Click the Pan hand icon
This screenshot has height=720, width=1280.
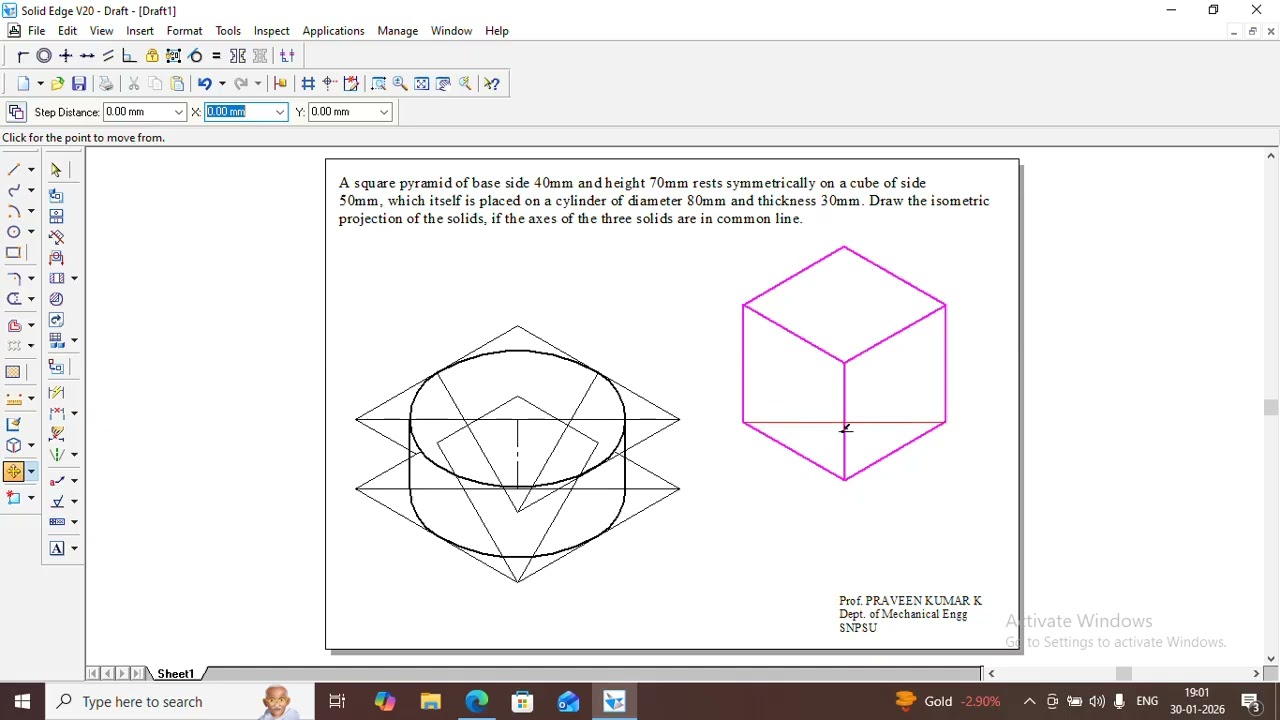tap(444, 84)
